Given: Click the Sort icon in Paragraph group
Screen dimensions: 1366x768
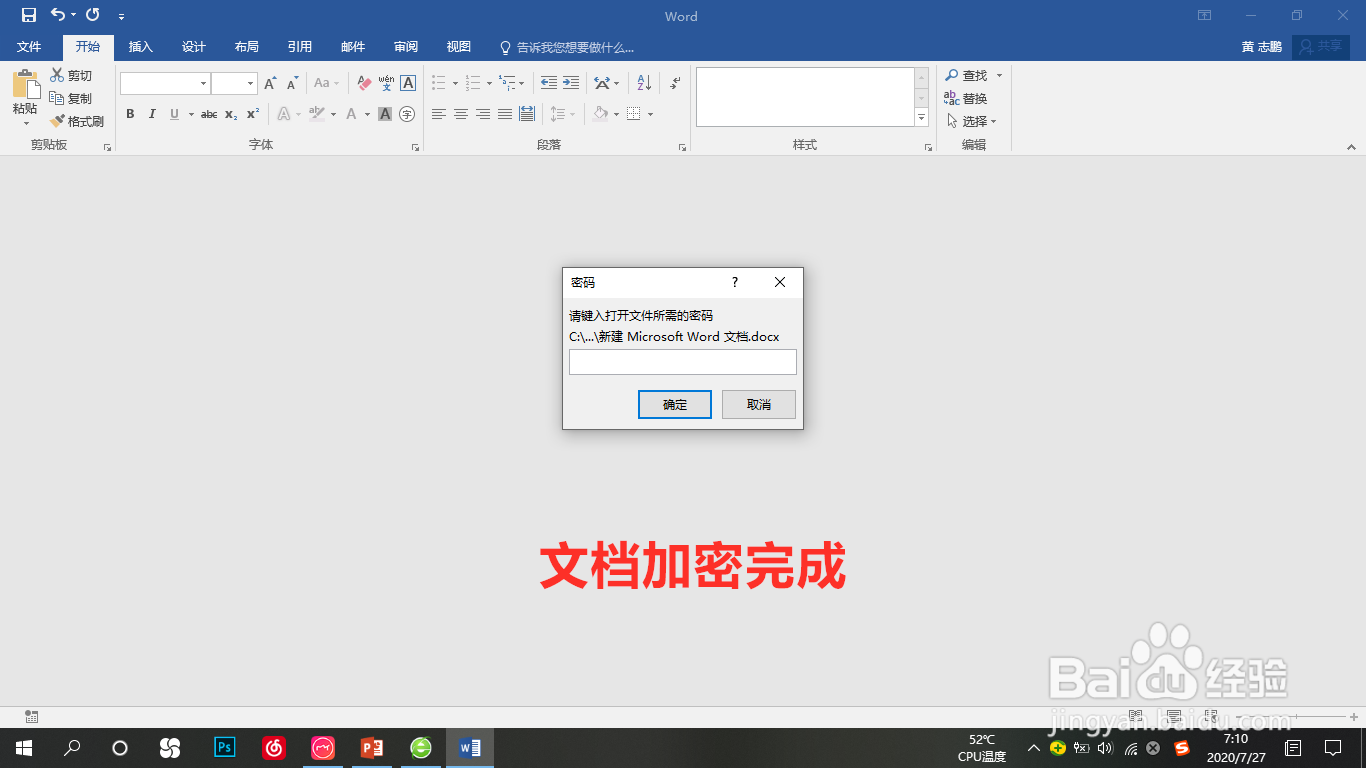Looking at the screenshot, I should 645,82.
